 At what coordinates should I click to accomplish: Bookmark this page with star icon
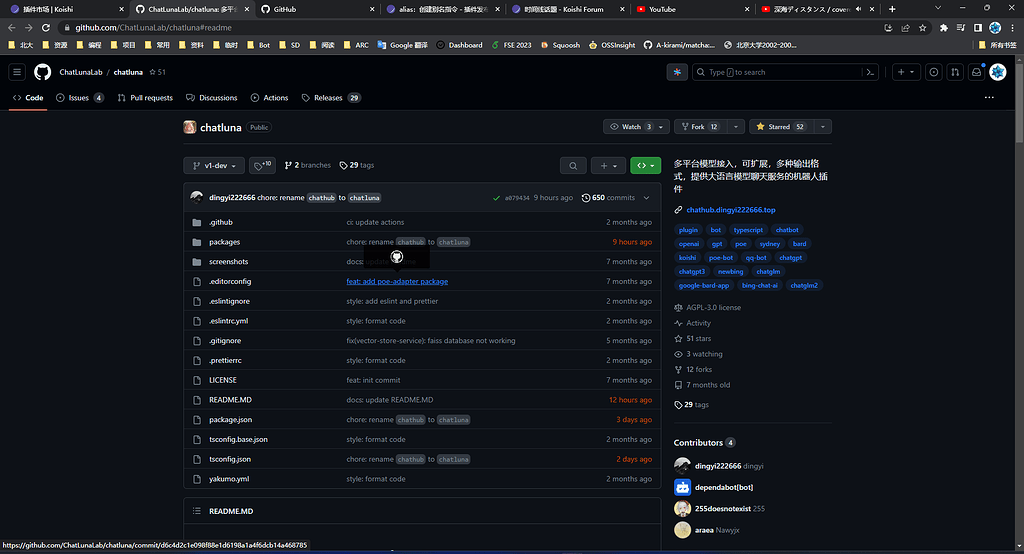922,27
